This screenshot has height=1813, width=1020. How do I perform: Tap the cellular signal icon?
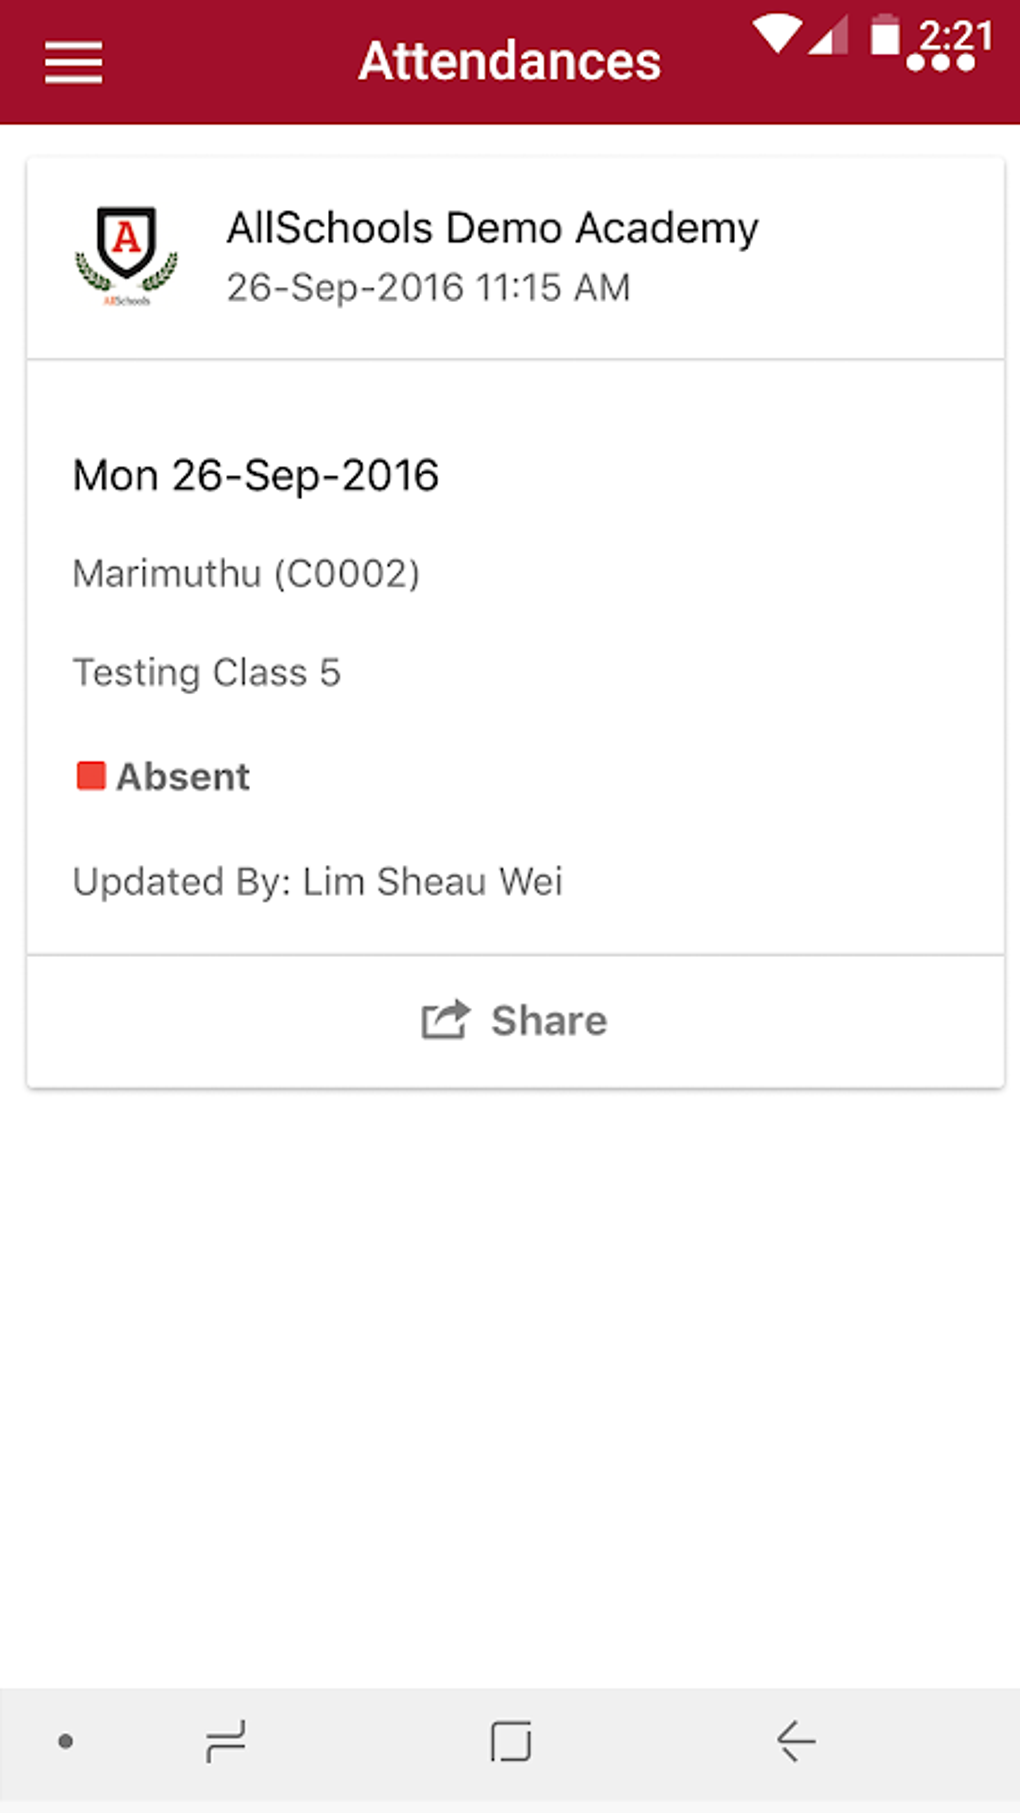pos(828,36)
